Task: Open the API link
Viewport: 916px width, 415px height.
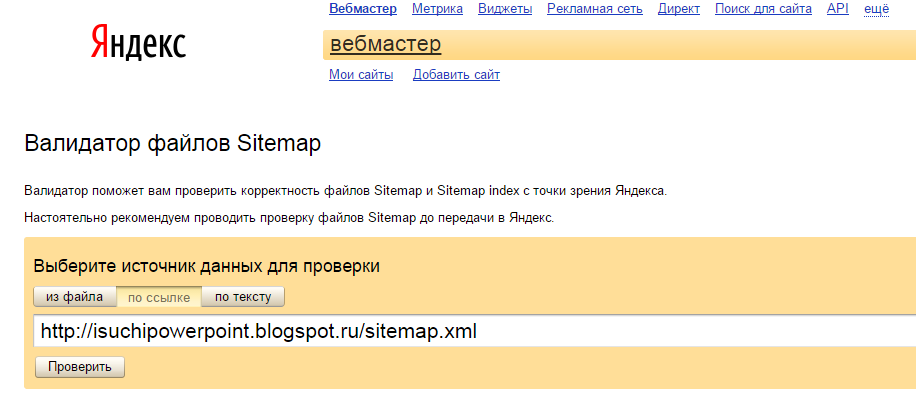Action: tap(838, 9)
